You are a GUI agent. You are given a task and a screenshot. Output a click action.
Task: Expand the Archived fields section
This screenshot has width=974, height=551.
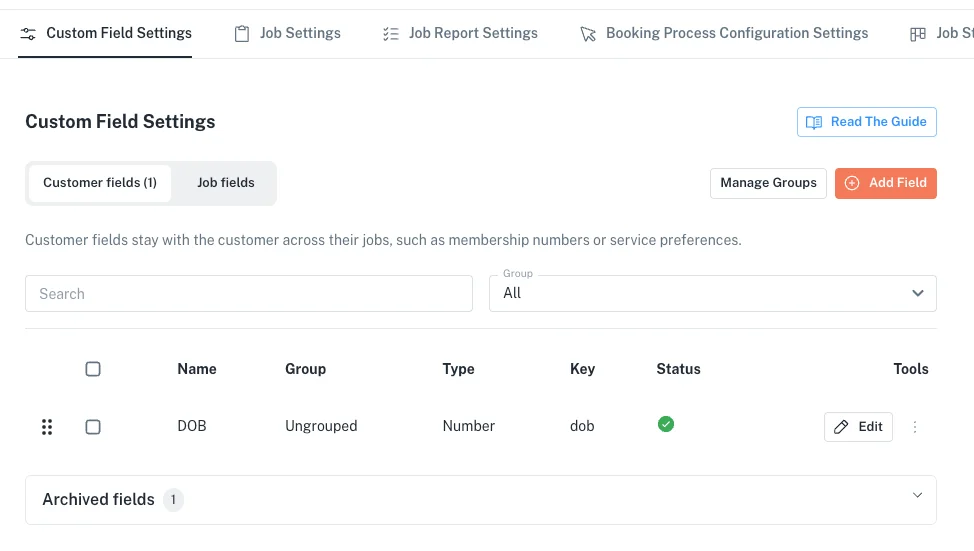(x=481, y=500)
